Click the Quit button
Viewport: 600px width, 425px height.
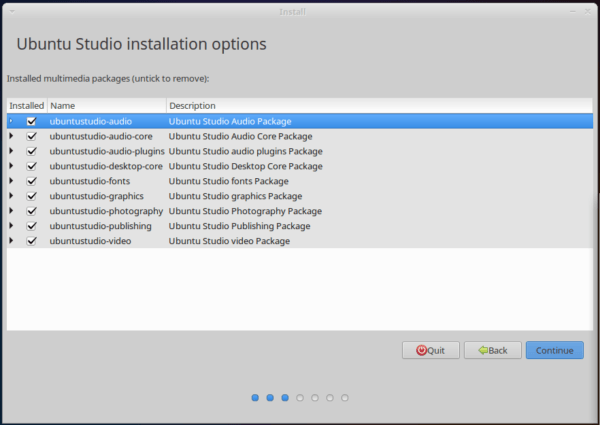pos(431,350)
